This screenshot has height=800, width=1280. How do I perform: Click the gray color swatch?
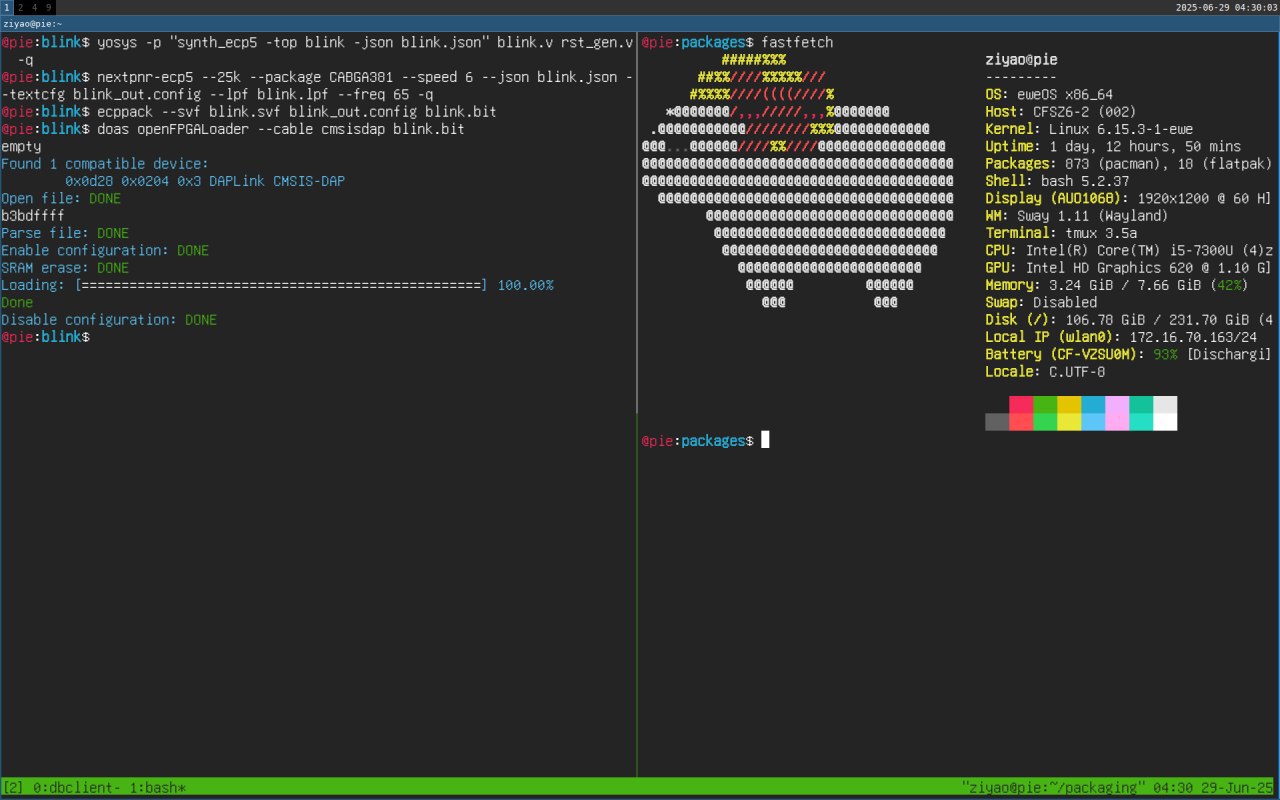[x=996, y=421]
